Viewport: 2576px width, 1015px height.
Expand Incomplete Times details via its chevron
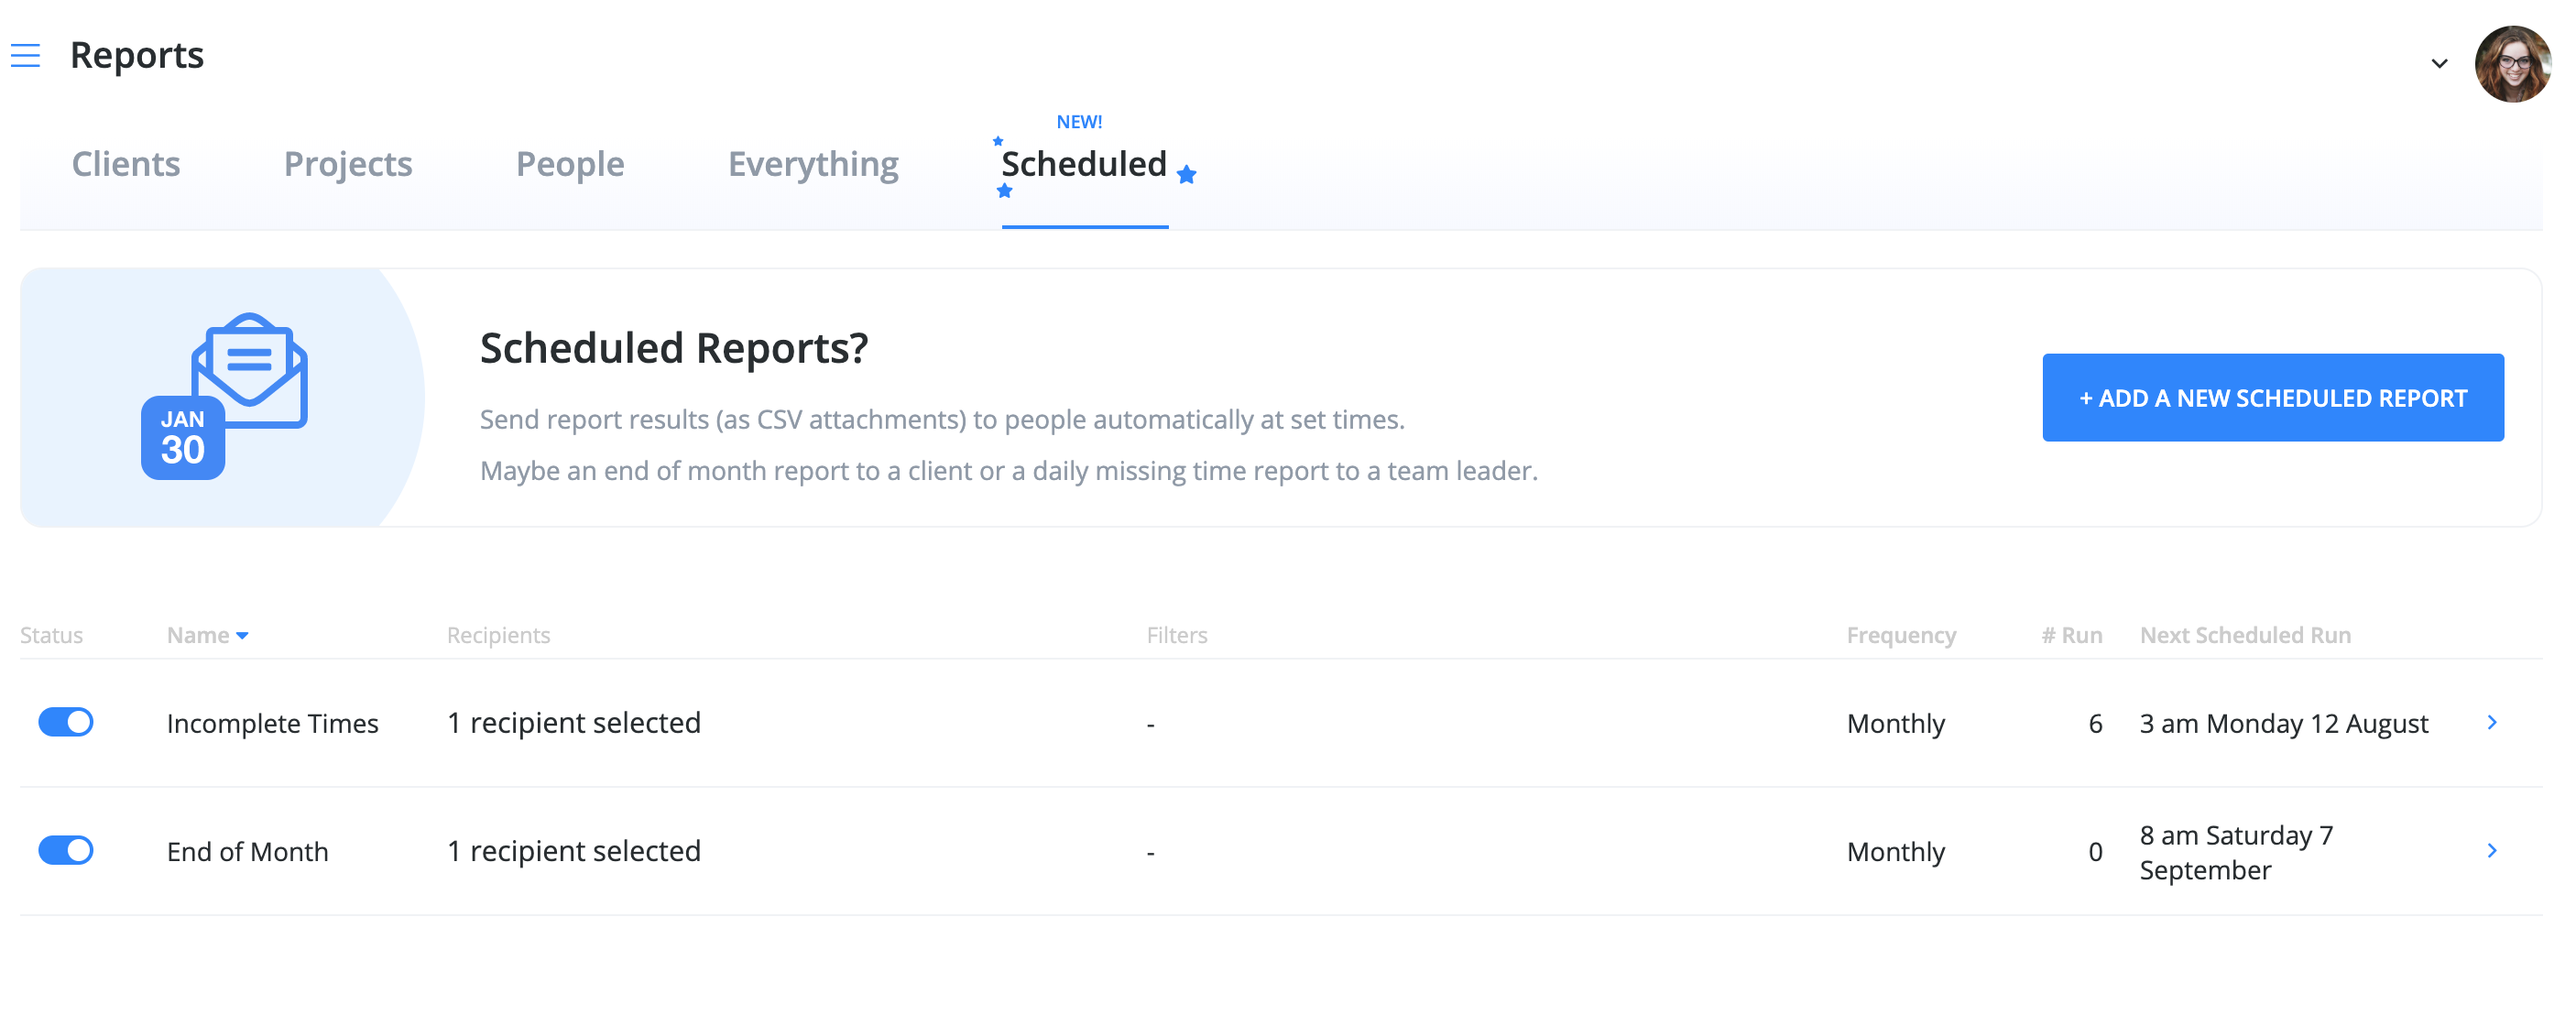coord(2494,722)
